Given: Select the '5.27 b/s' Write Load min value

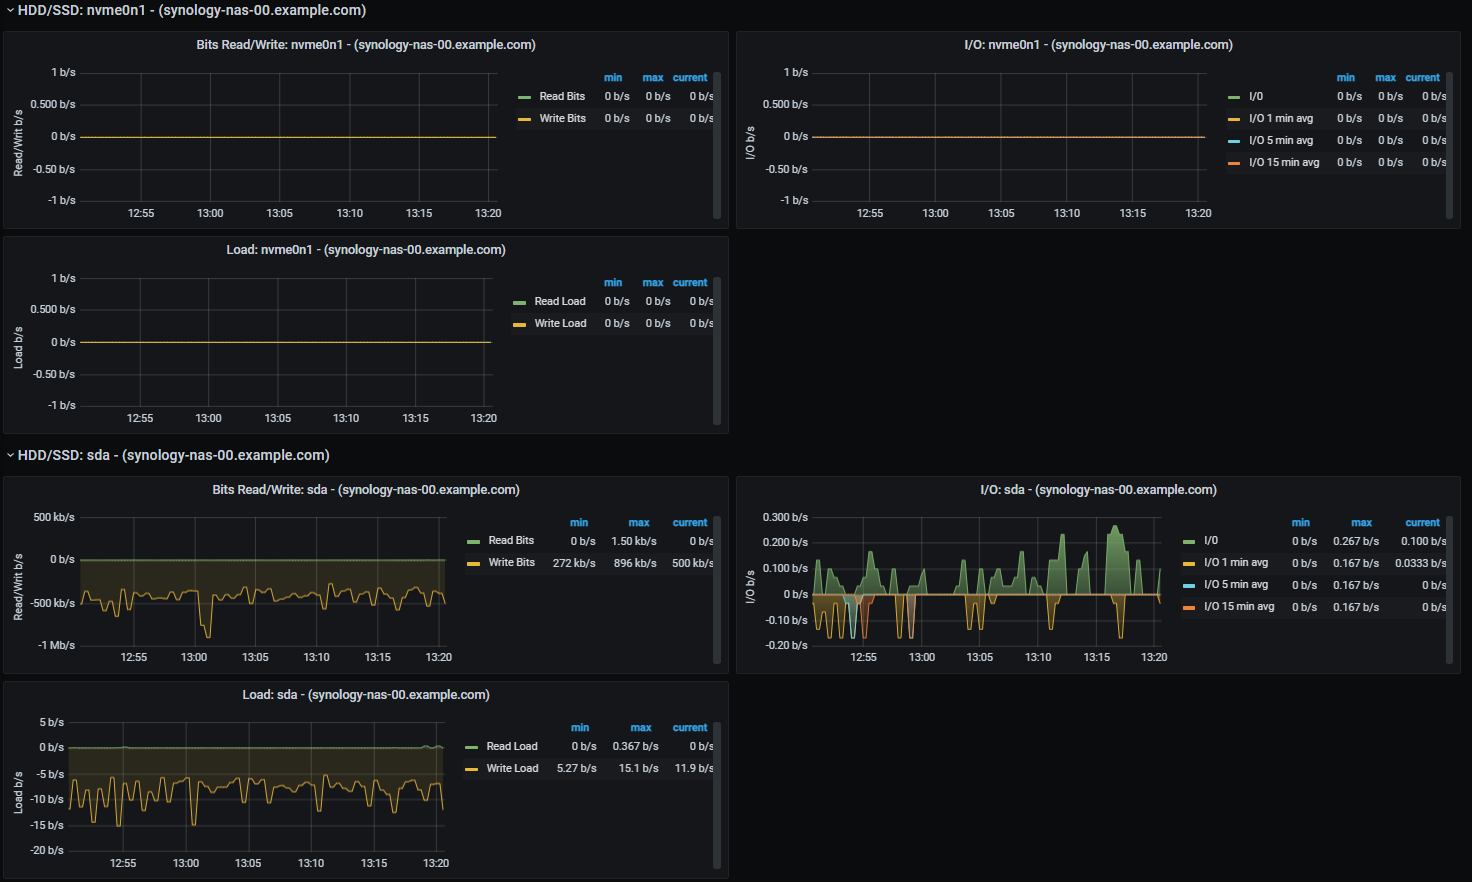Looking at the screenshot, I should point(577,769).
